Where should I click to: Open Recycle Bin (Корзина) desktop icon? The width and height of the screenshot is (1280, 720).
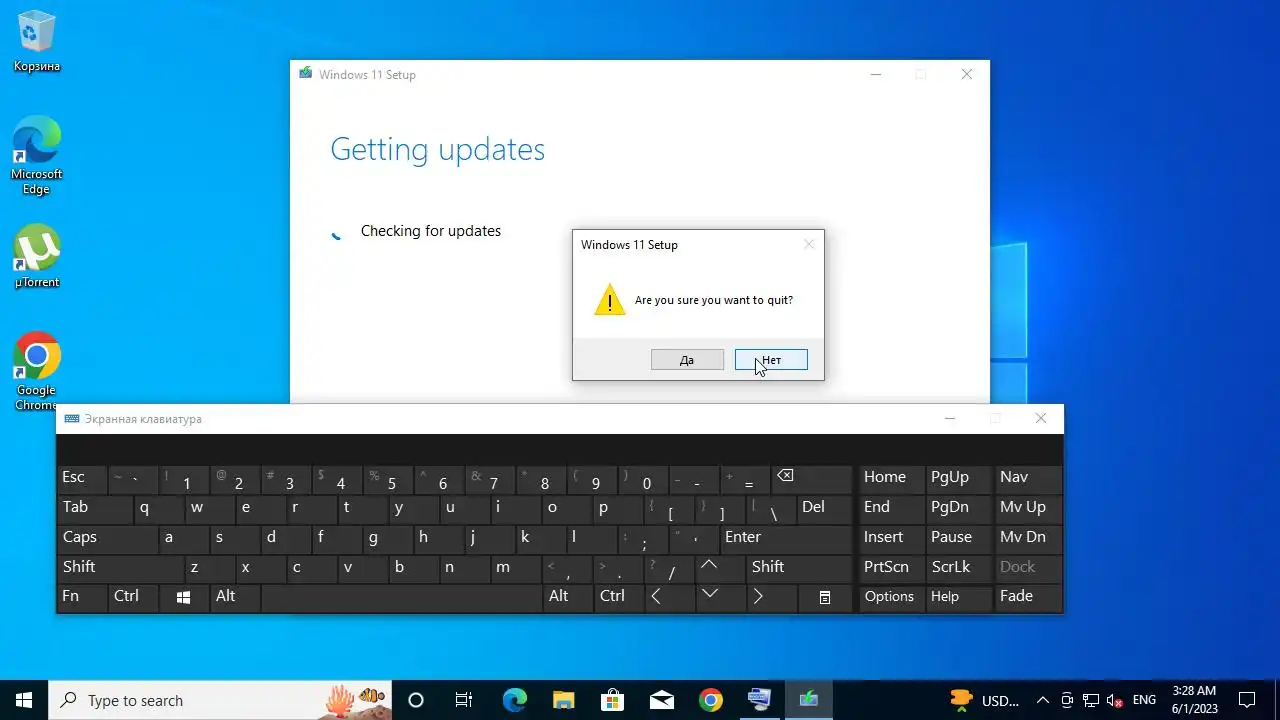37,43
